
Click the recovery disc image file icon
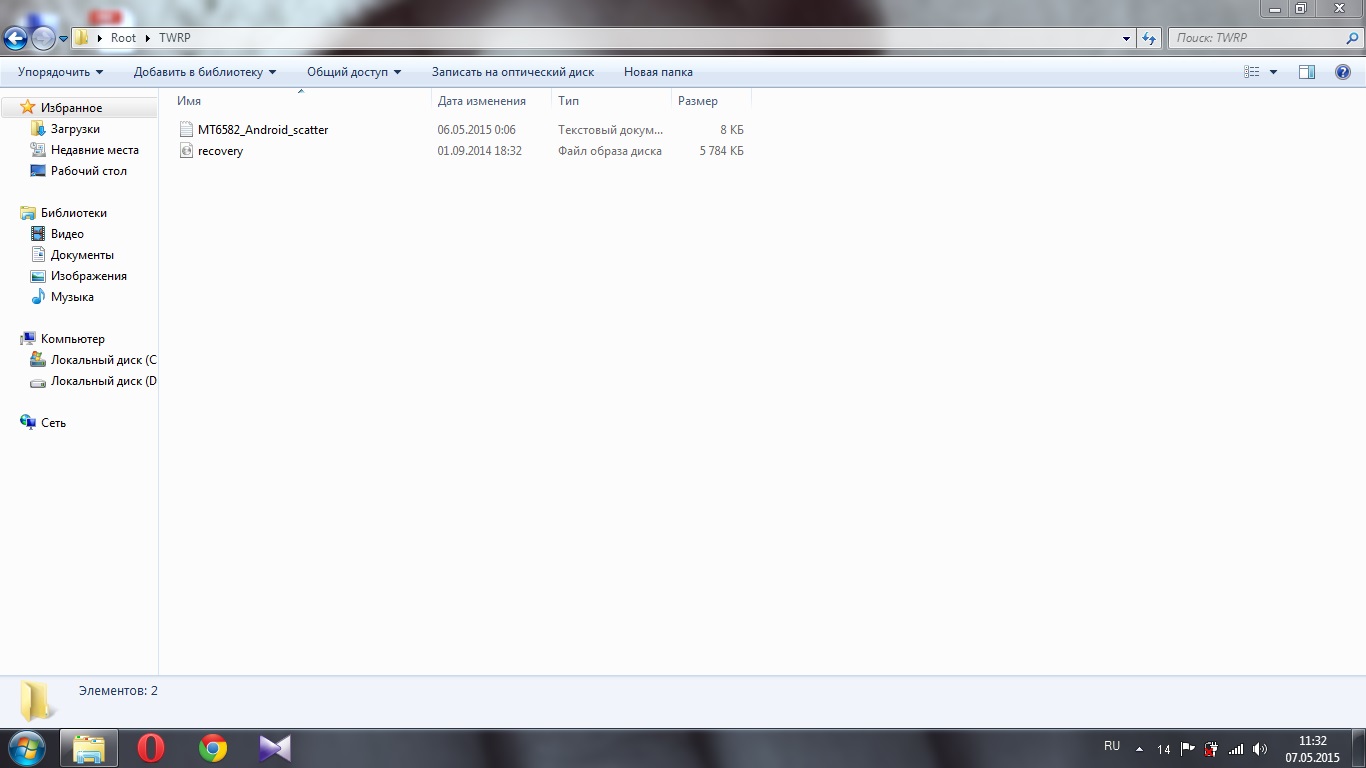(x=186, y=151)
